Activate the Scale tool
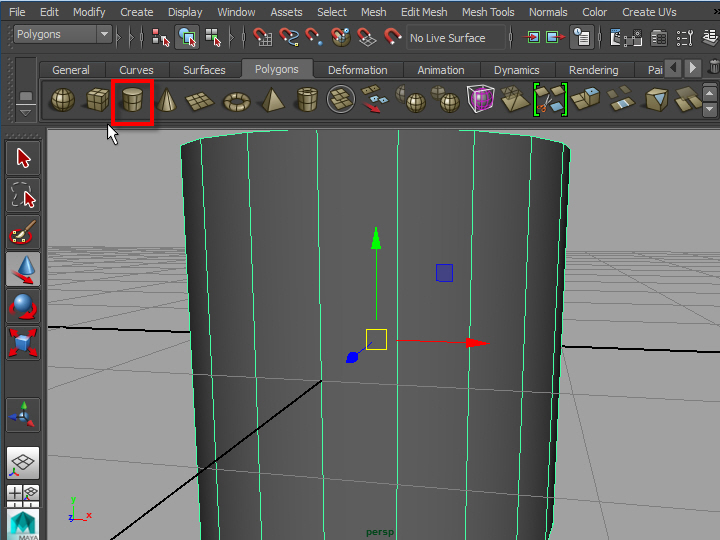Viewport: 720px width, 540px height. 23,343
